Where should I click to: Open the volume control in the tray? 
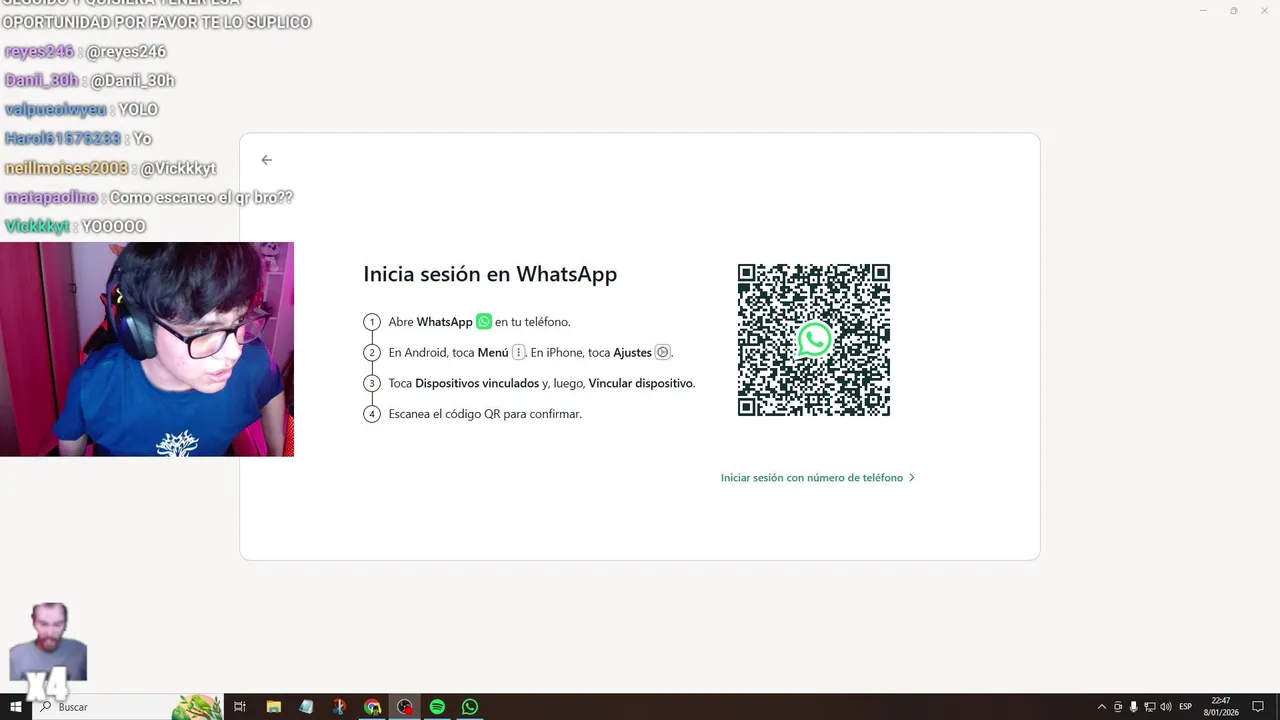(1166, 707)
